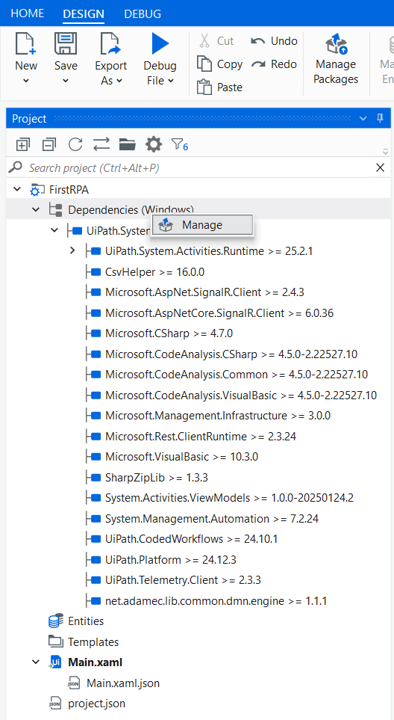Click the project.json file icon
Screen dimensions: 394x720
55,703
